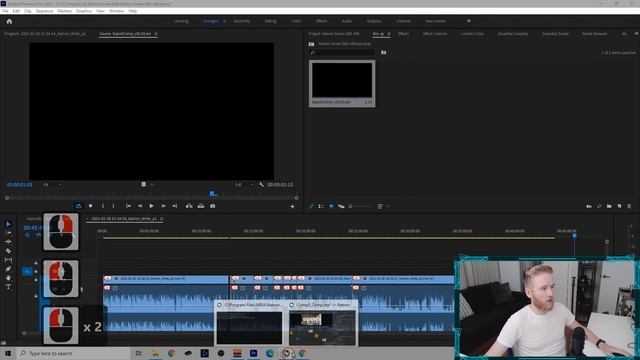Choose the Ripple Edit tool

[x=8, y=242]
